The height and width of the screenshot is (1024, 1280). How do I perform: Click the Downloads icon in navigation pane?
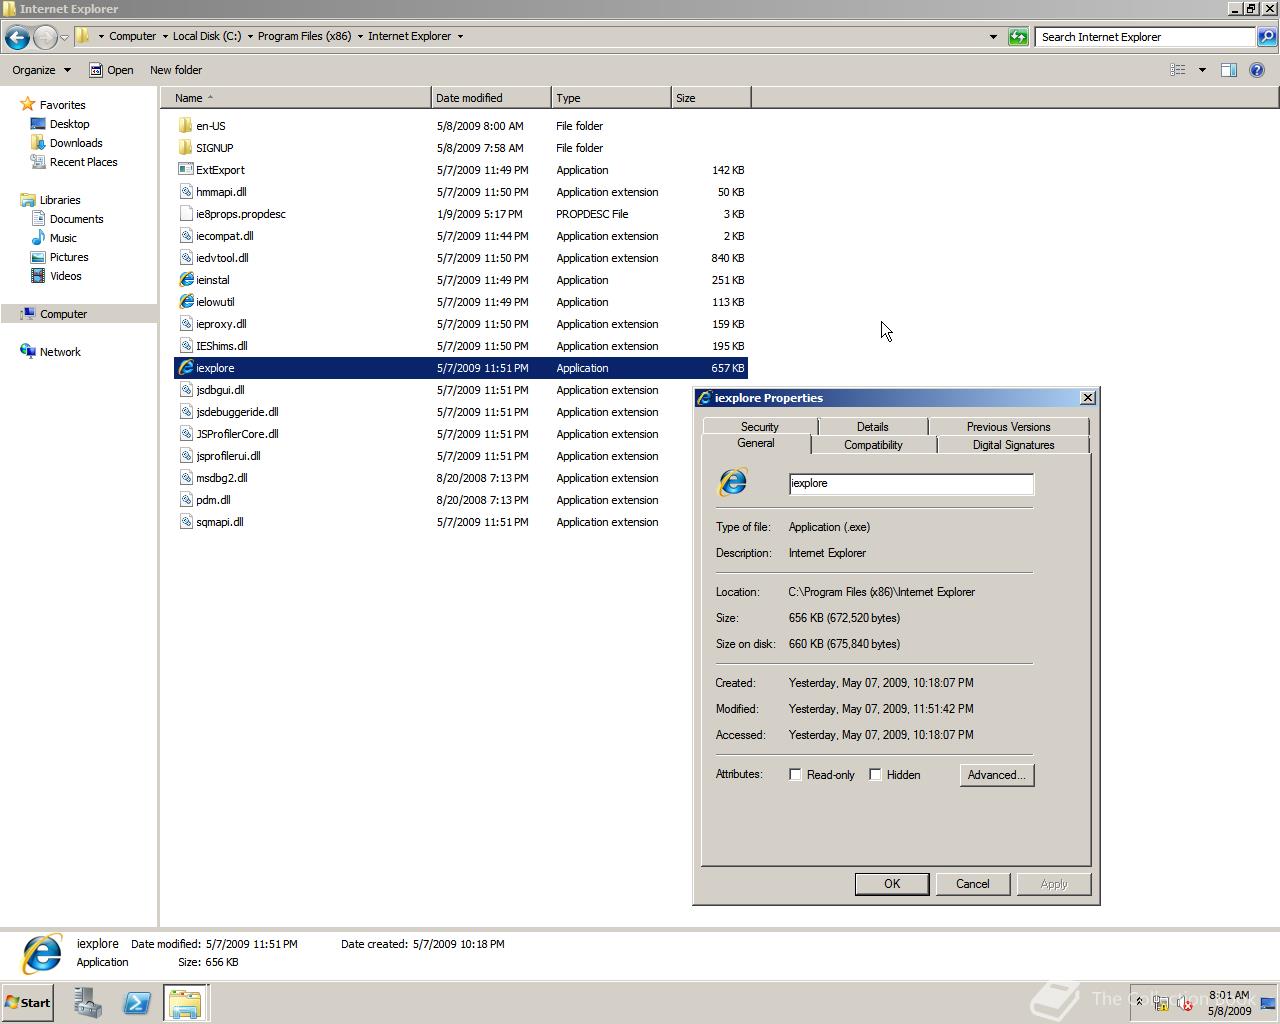[x=38, y=143]
